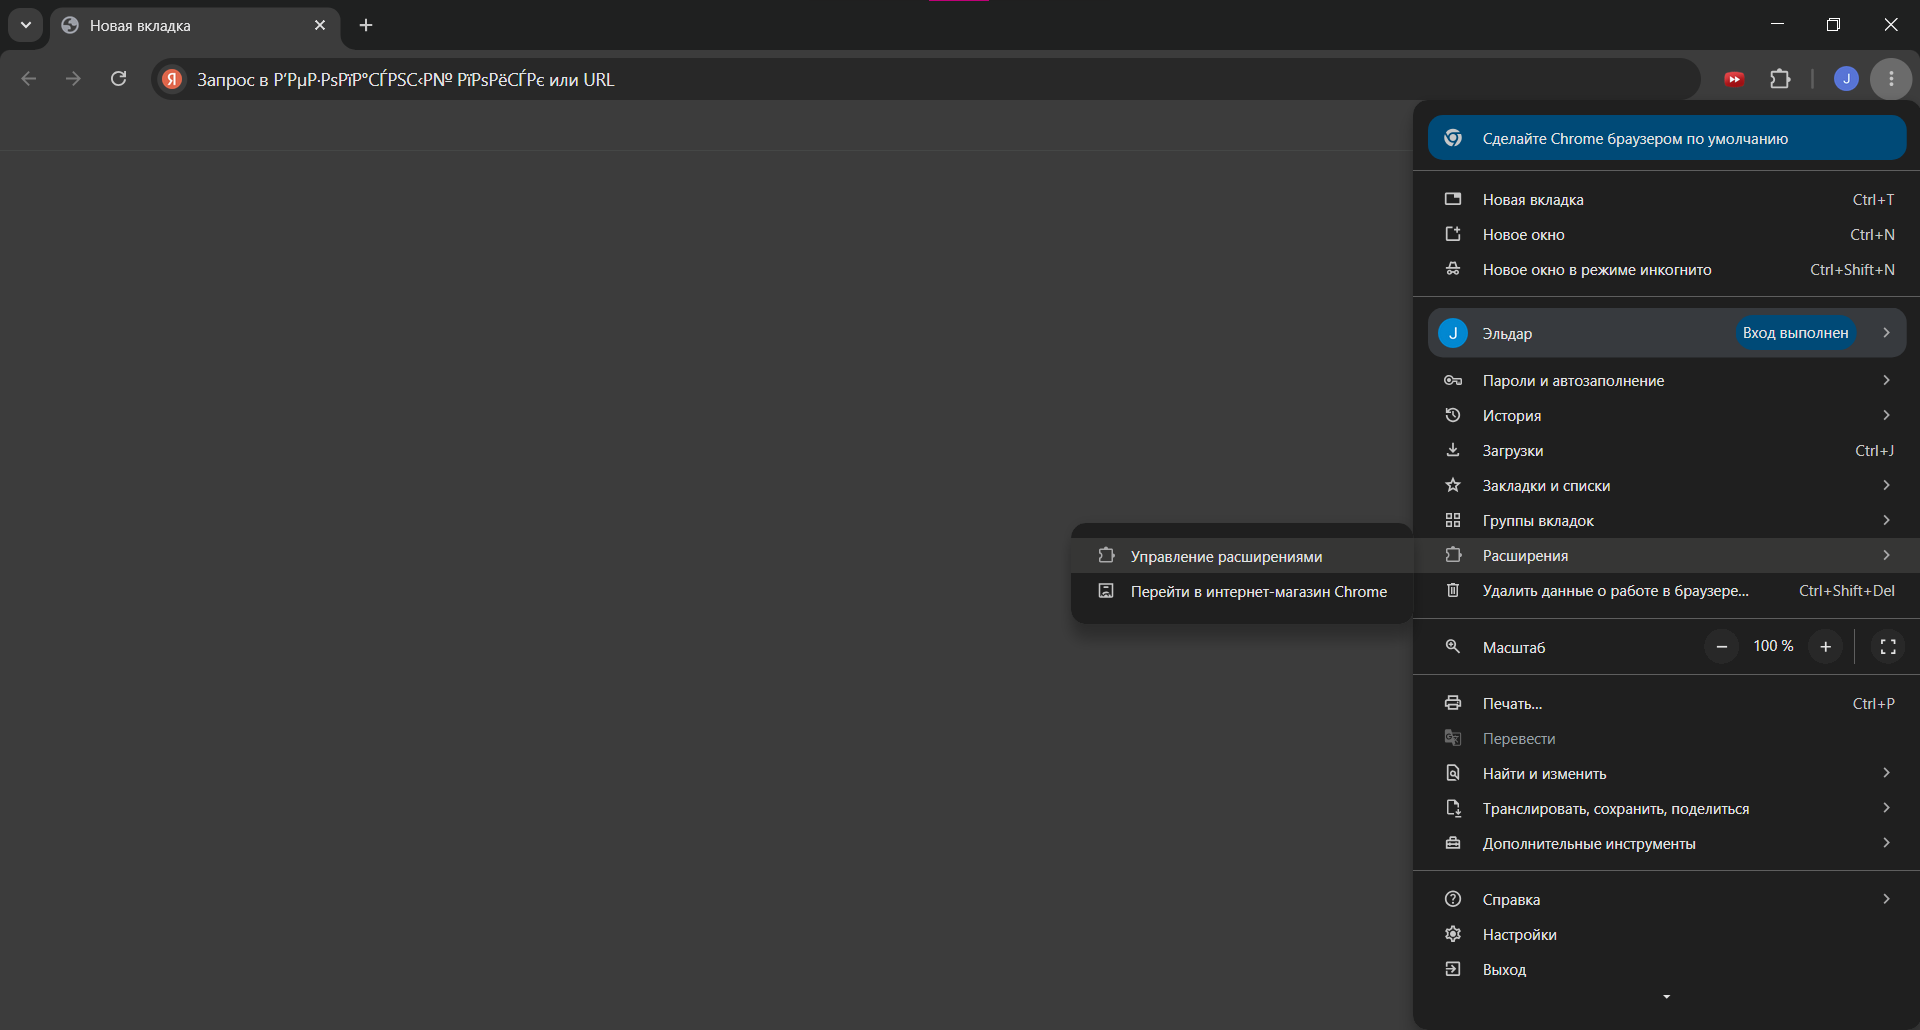The width and height of the screenshot is (1920, 1030).
Task: Open Дополнительные инструменты submenu
Action: [1667, 843]
